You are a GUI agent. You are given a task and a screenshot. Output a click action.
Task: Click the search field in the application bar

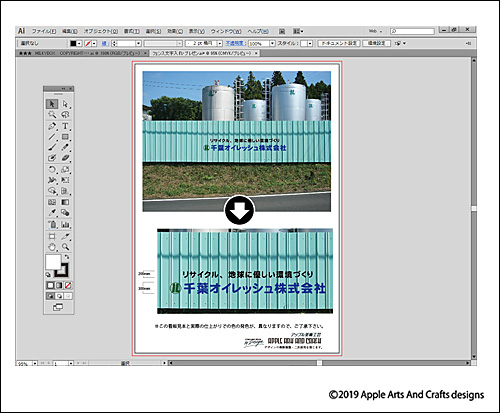coord(412,31)
